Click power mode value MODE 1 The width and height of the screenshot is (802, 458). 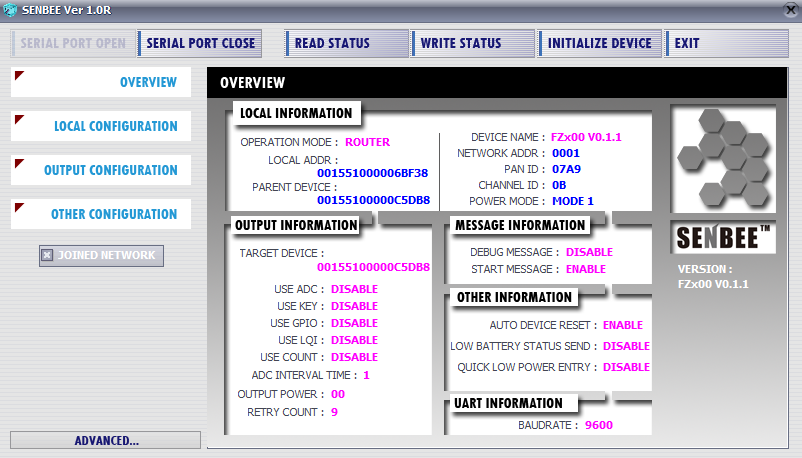(573, 201)
